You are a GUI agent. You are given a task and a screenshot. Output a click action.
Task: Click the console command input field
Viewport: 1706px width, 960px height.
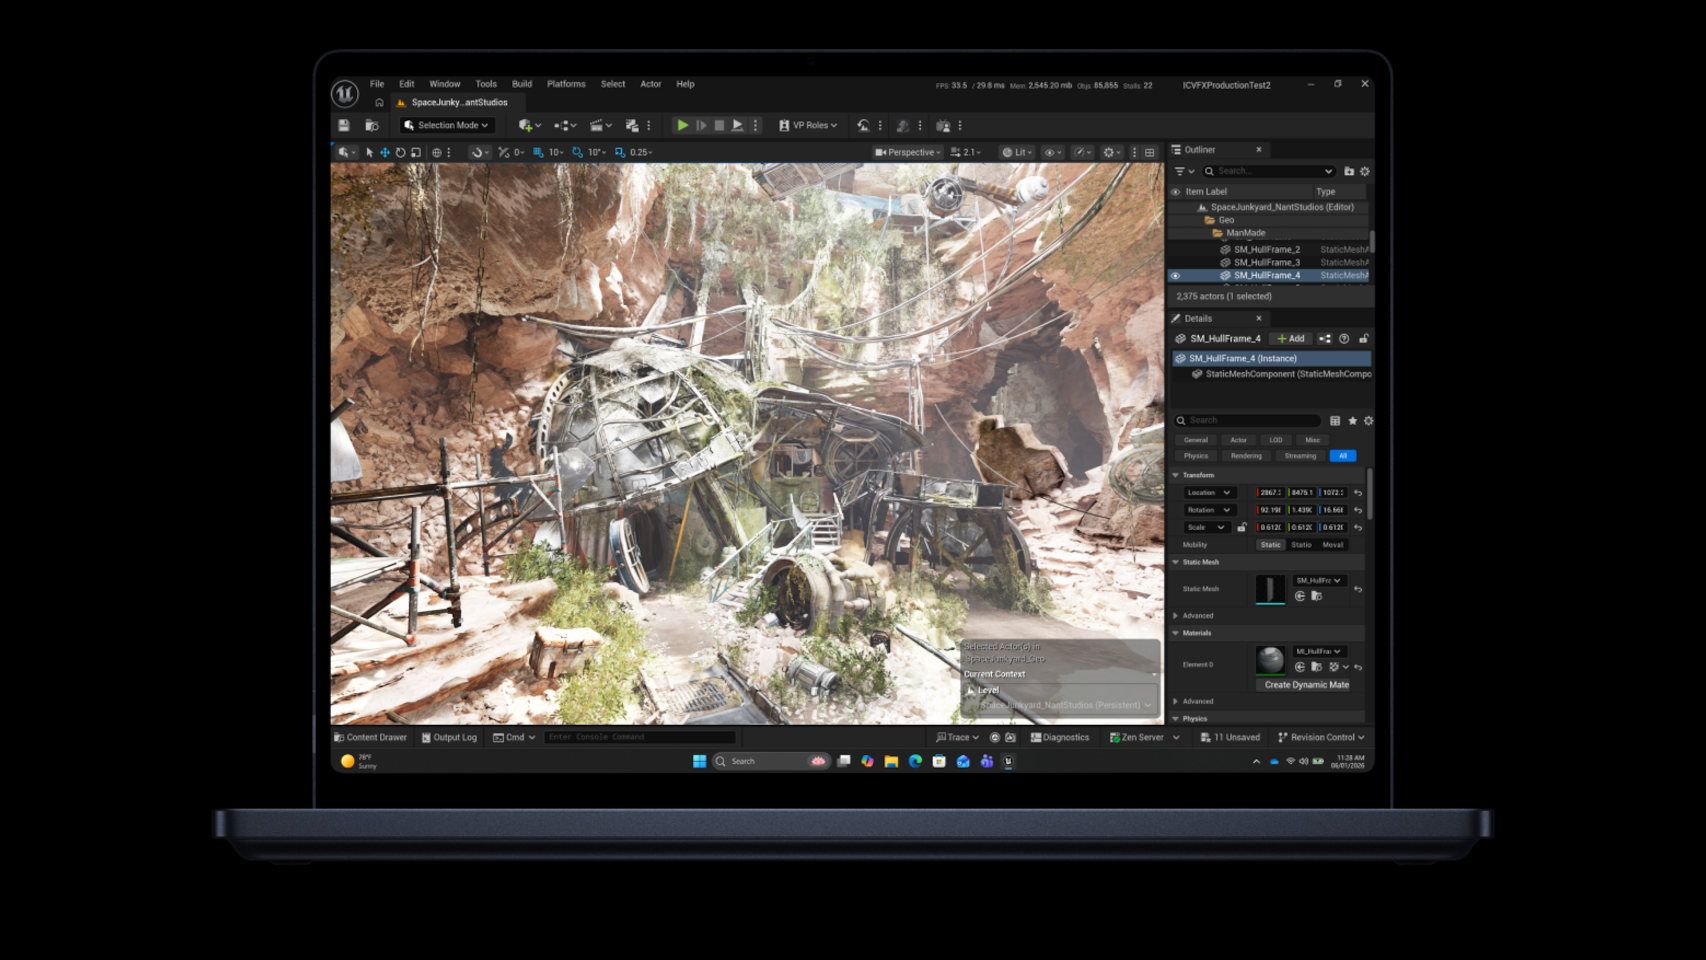tap(640, 737)
